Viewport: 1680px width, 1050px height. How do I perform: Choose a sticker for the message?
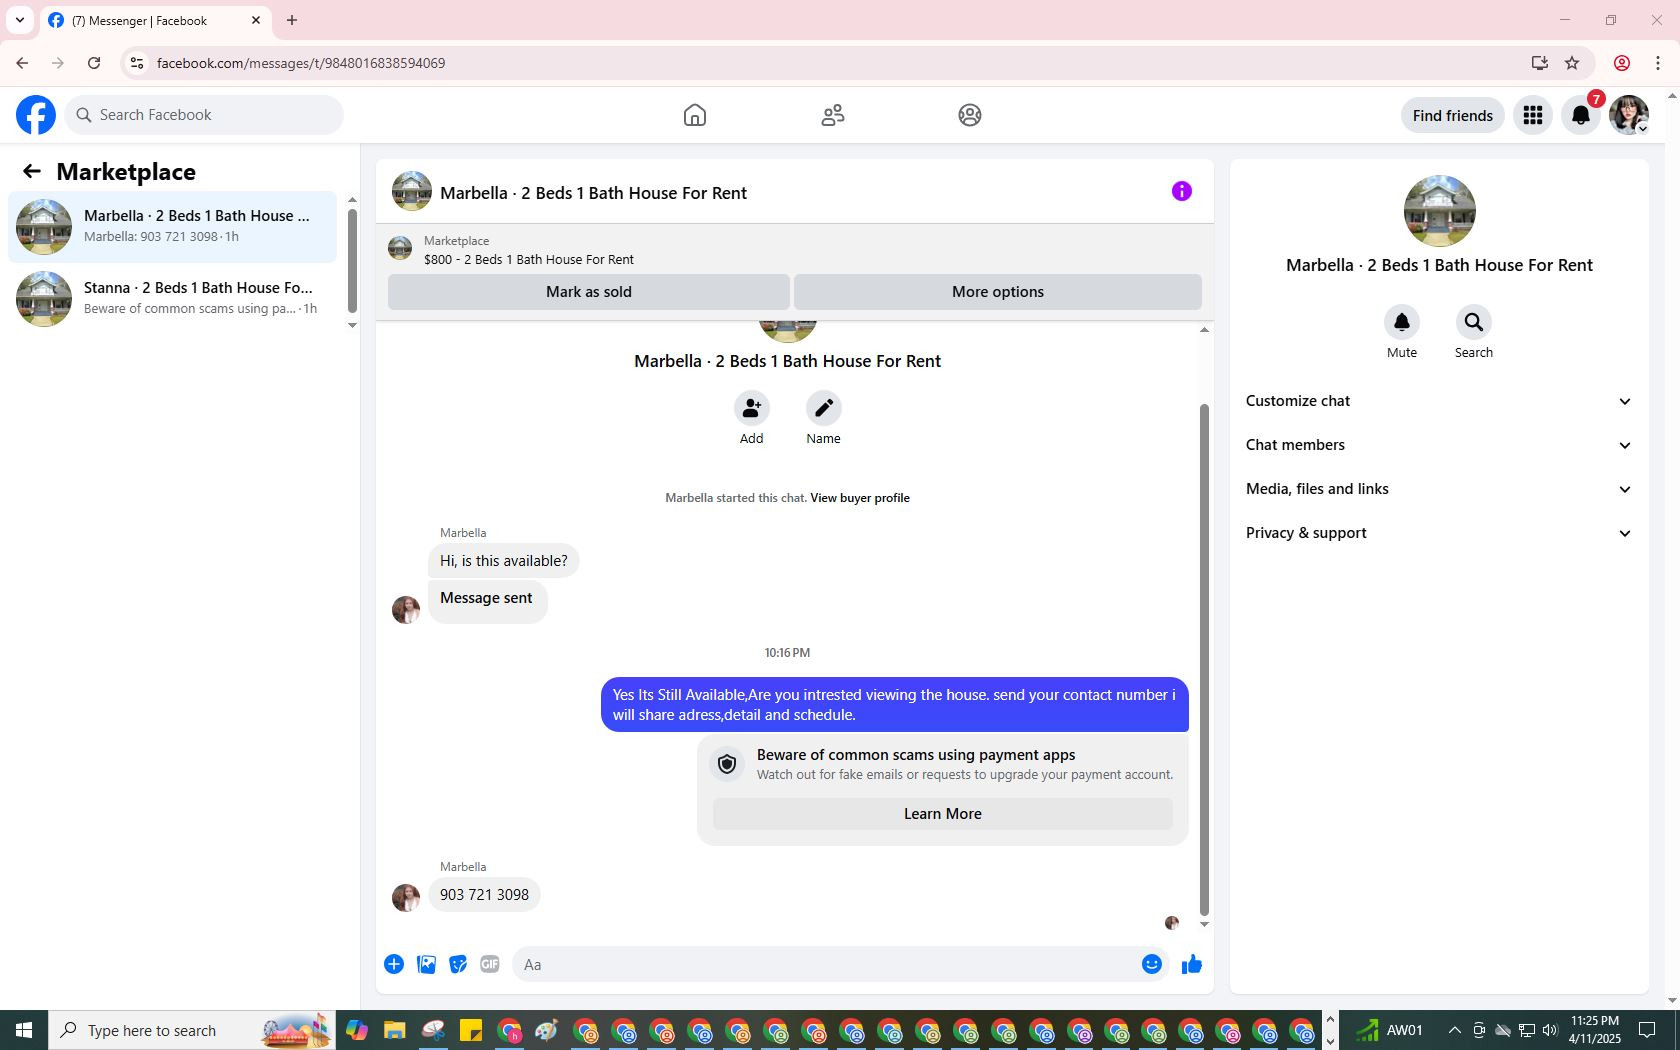[458, 964]
